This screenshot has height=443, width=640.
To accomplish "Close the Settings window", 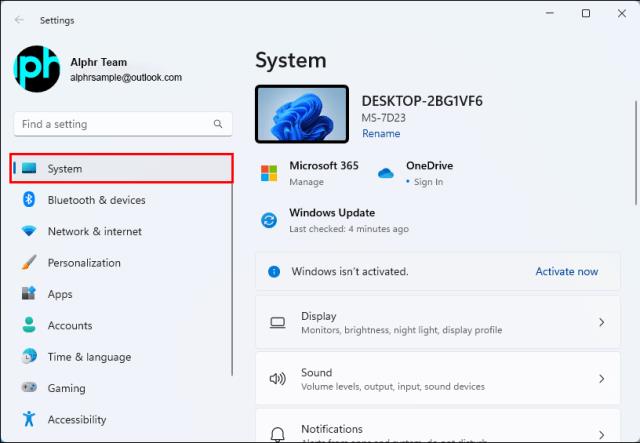I will [x=622, y=13].
